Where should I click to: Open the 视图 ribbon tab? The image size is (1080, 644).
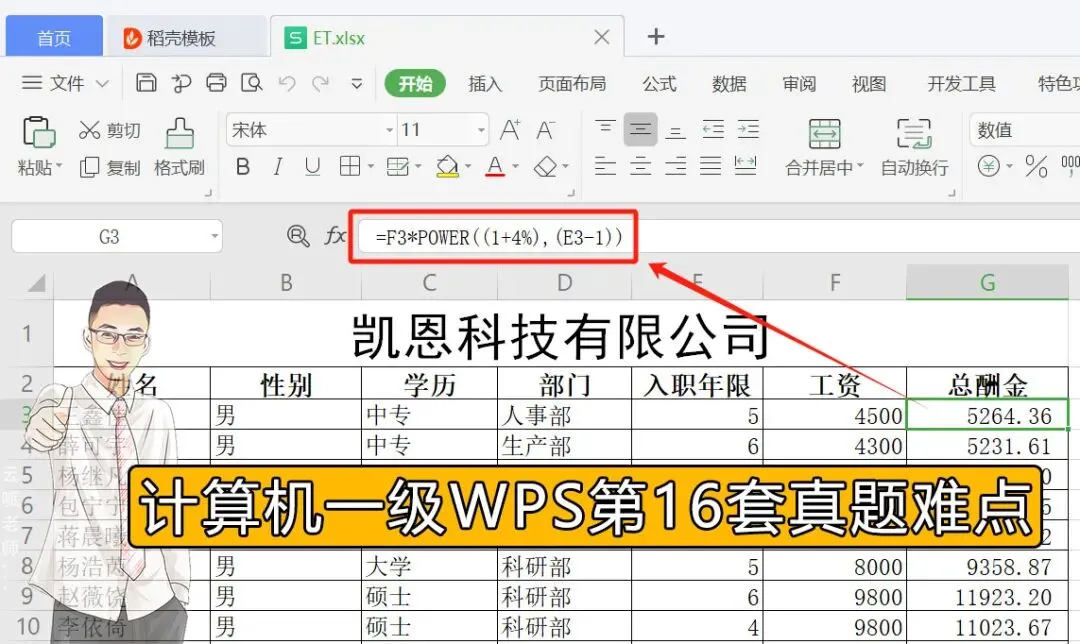point(869,84)
